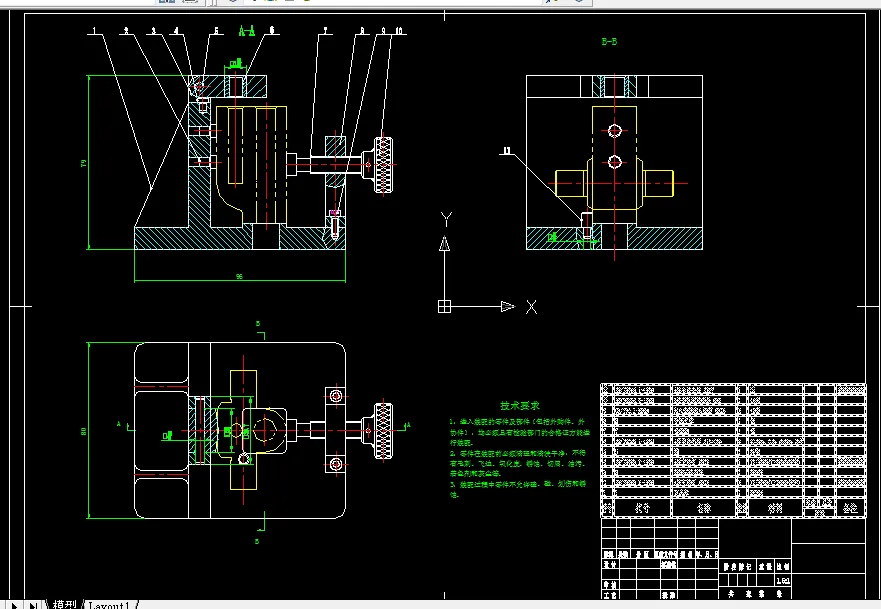Select part balloon number 7
This screenshot has height=609, width=881.
tap(325, 31)
